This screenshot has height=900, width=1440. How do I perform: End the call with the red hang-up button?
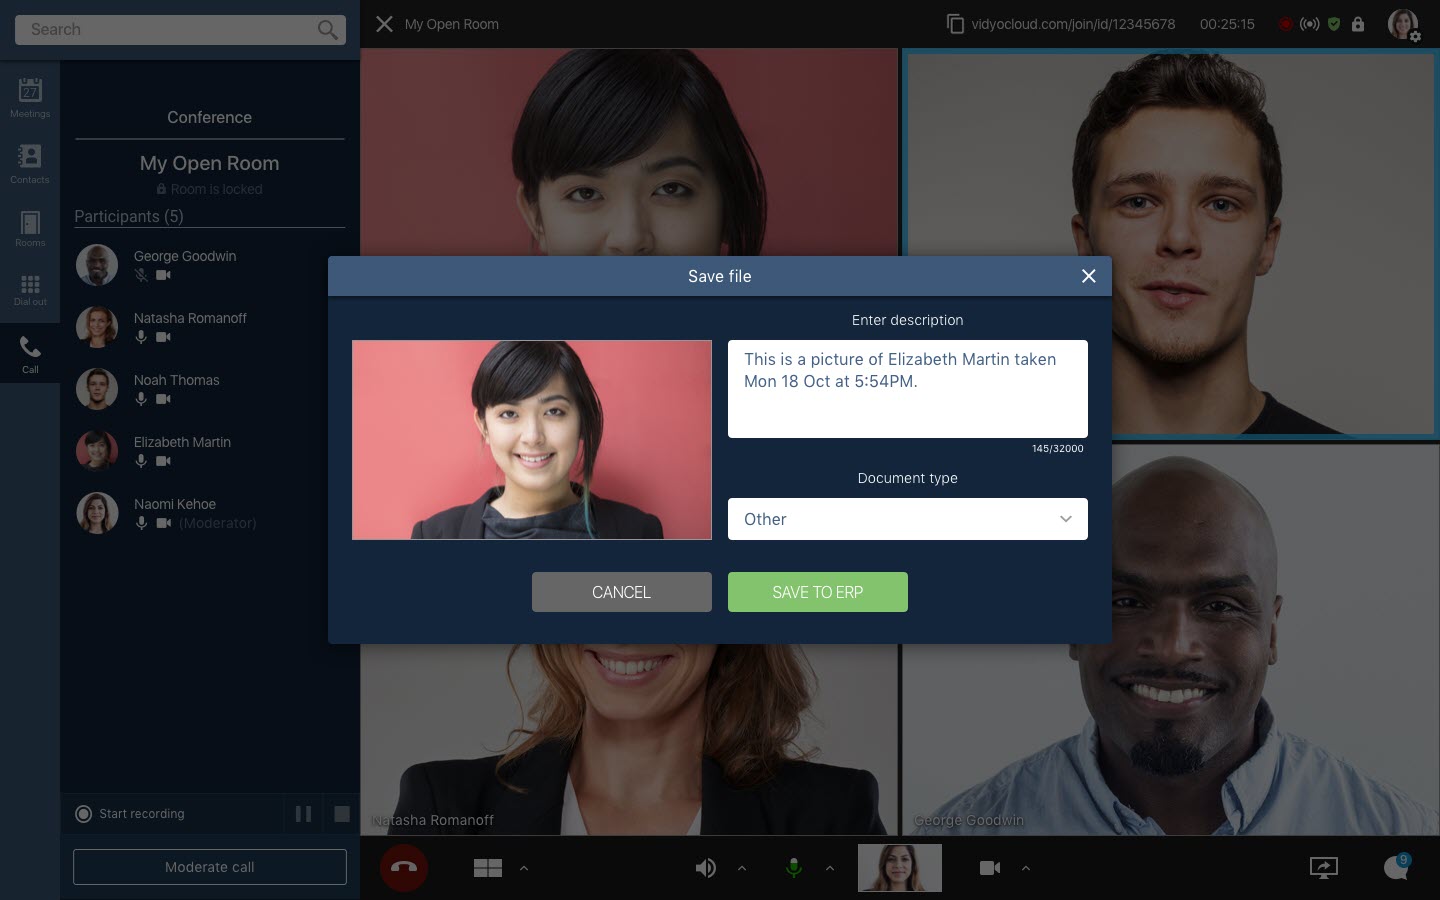(x=404, y=867)
